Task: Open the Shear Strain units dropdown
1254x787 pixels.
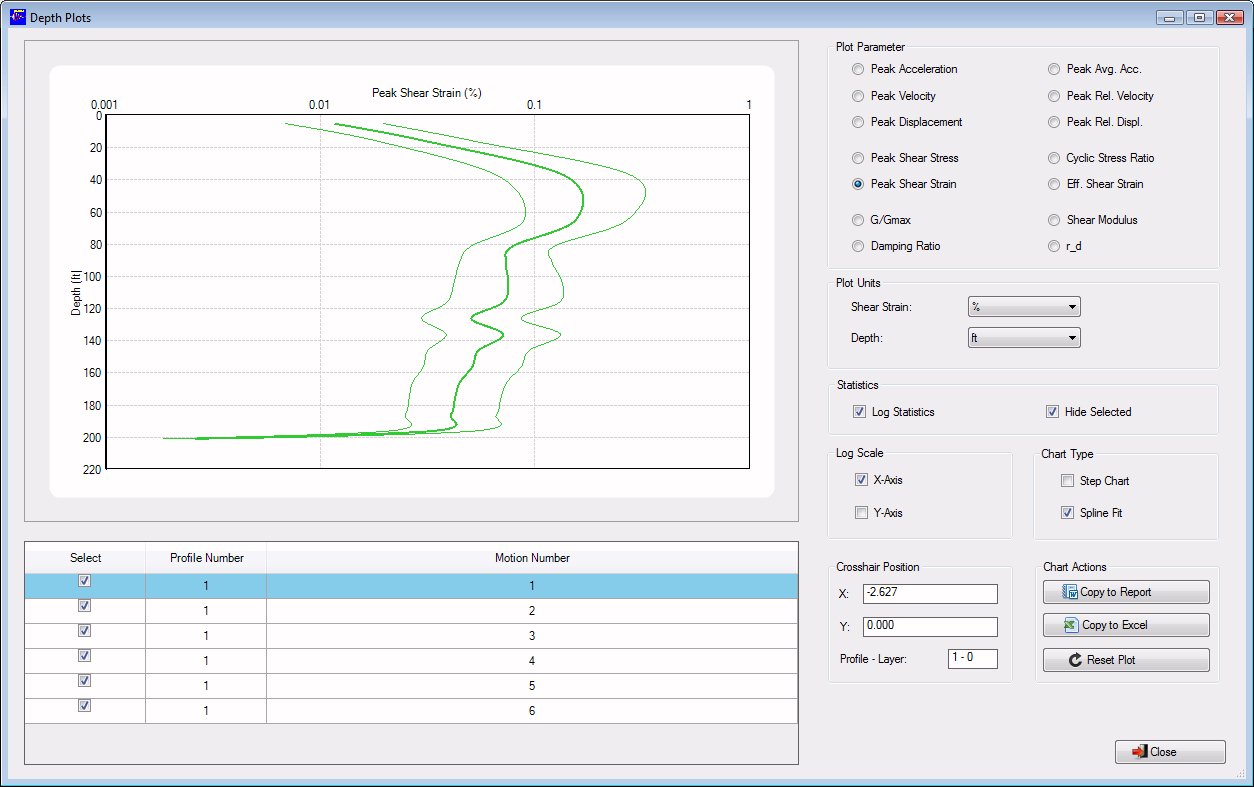Action: [1024, 307]
